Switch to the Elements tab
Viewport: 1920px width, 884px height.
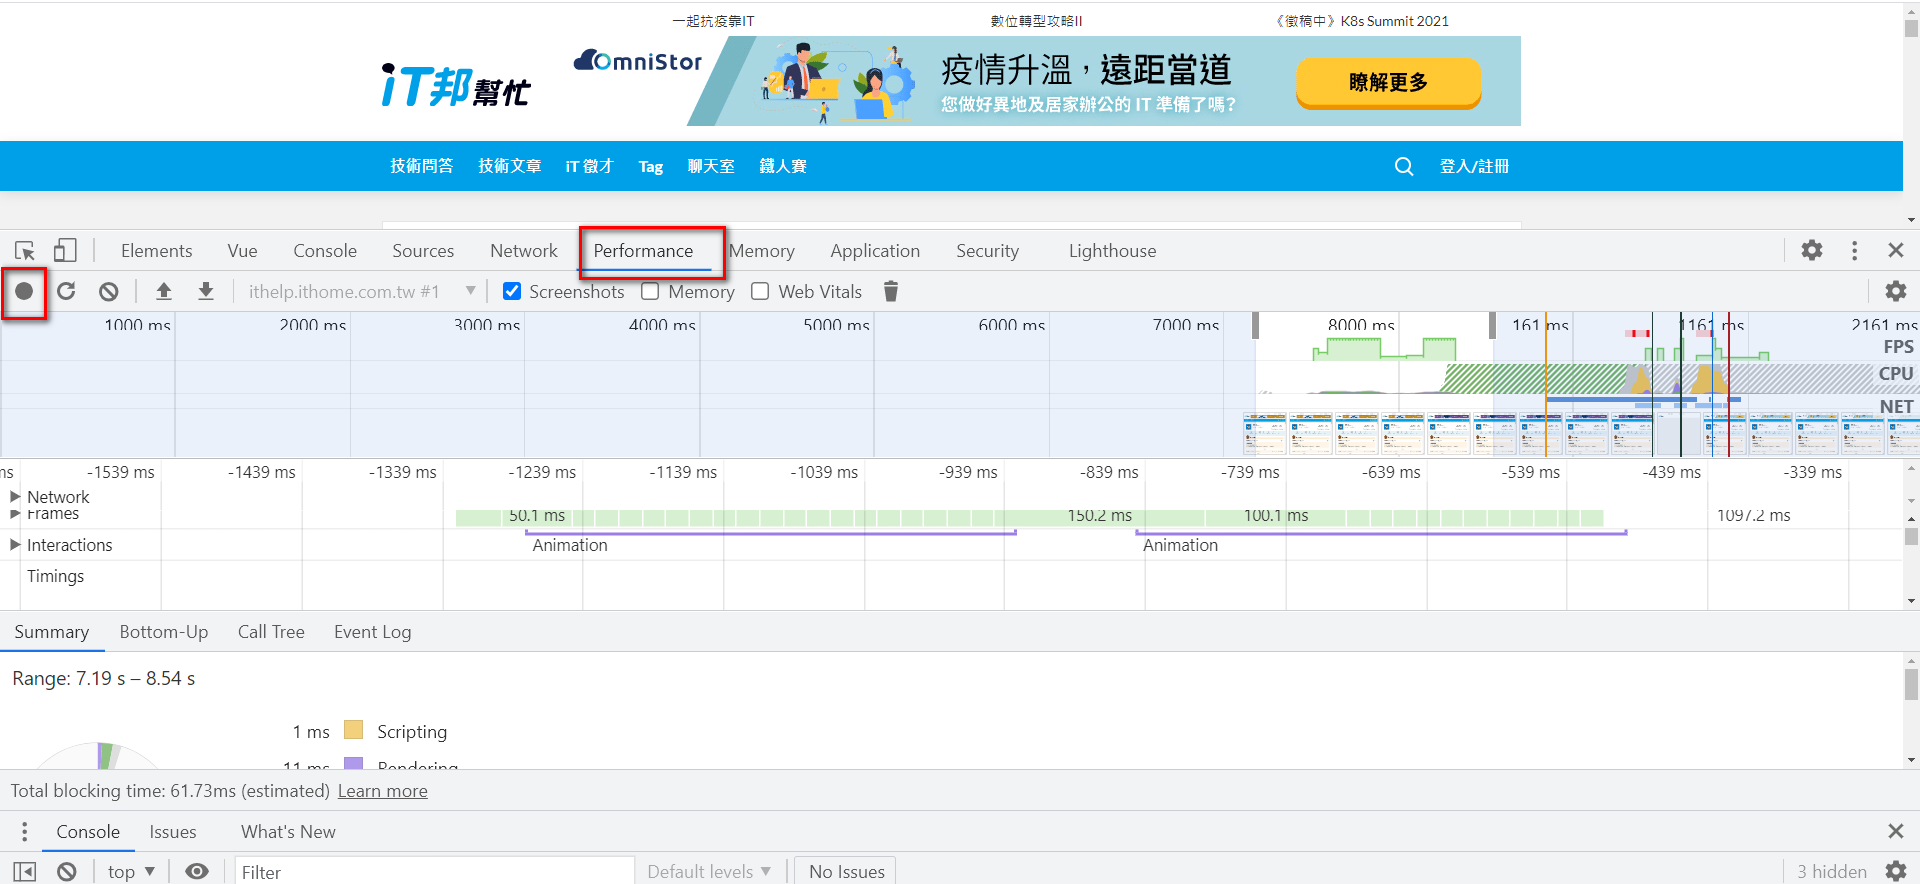[157, 251]
